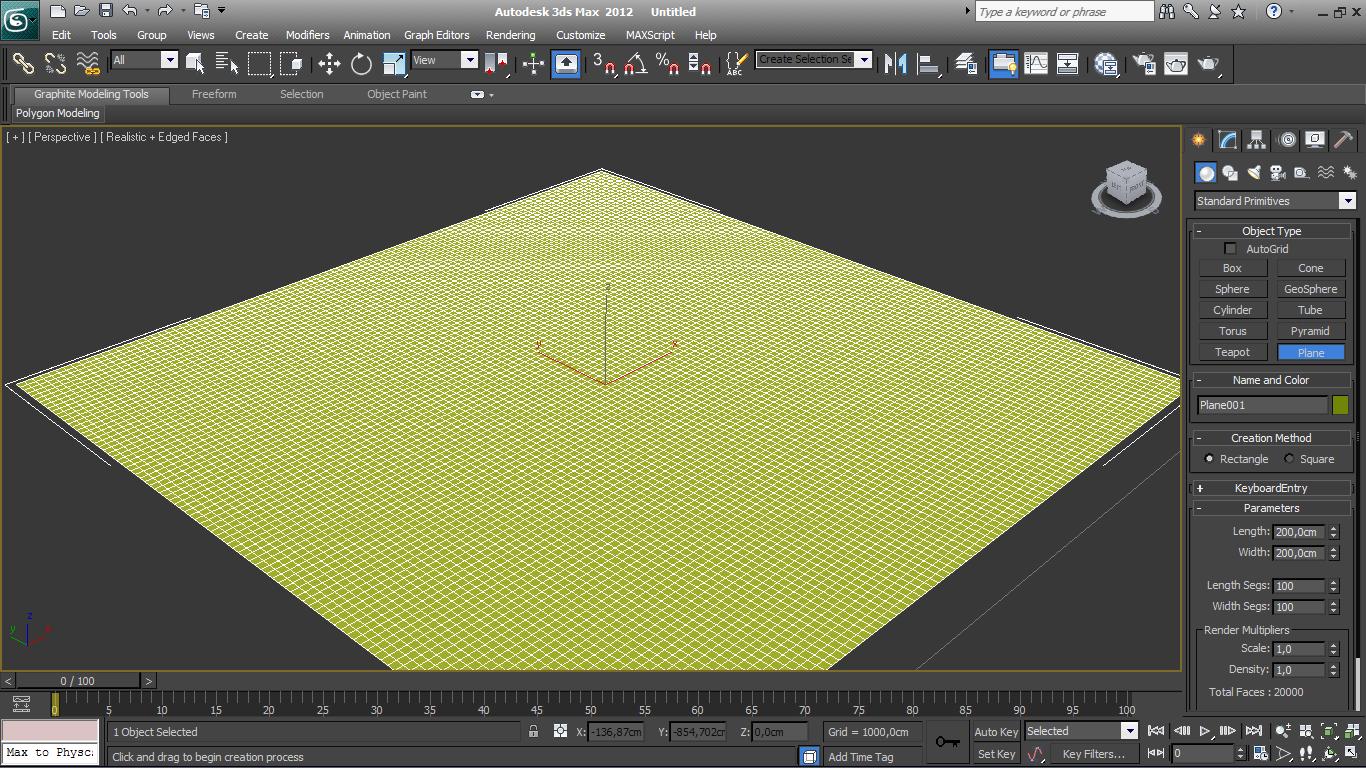Choose the Select Object tool

click(195, 64)
